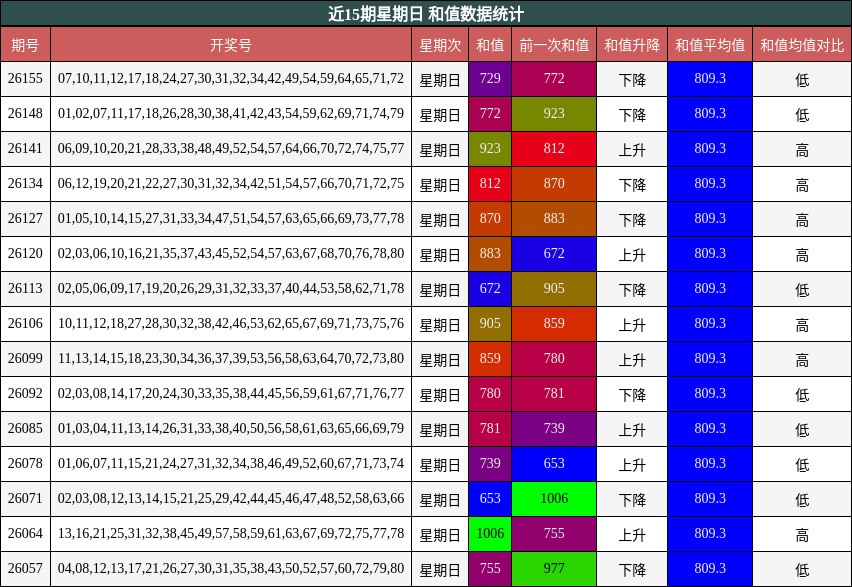This screenshot has height=587, width=852.
Task: Select issue number 26141
Action: pyautogui.click(x=25, y=149)
